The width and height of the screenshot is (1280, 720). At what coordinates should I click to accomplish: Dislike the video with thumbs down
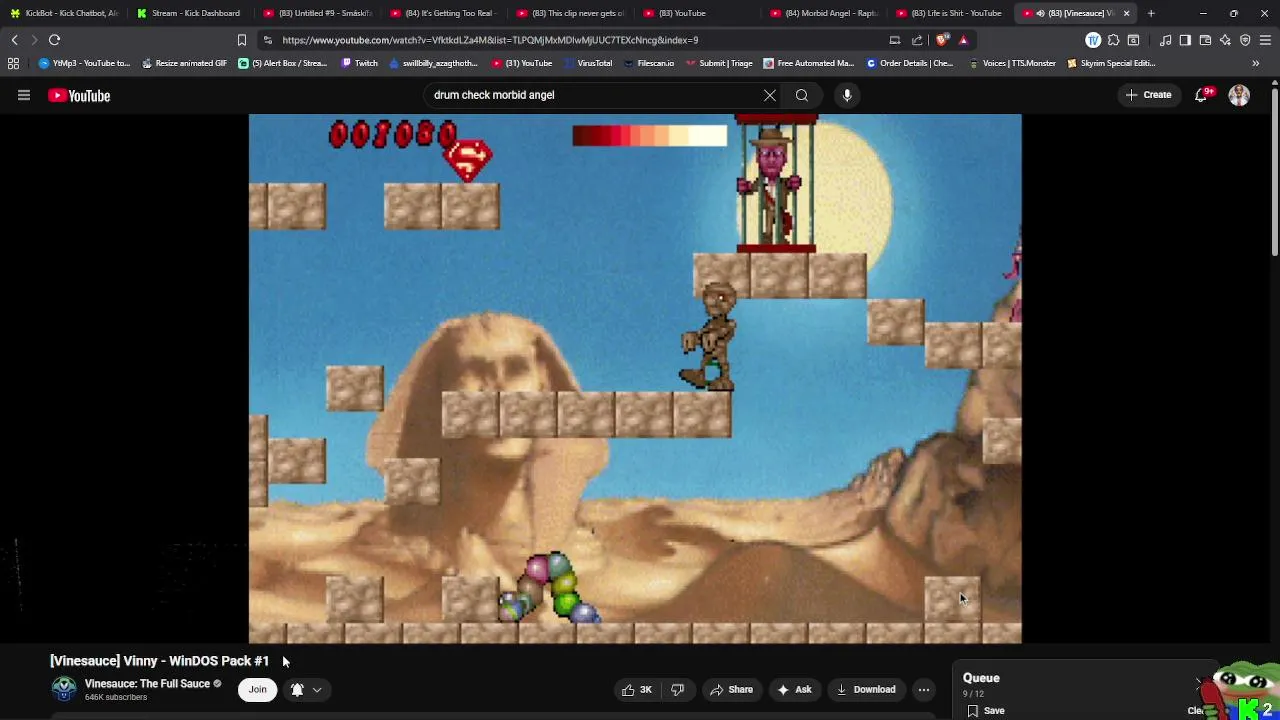pyautogui.click(x=678, y=690)
